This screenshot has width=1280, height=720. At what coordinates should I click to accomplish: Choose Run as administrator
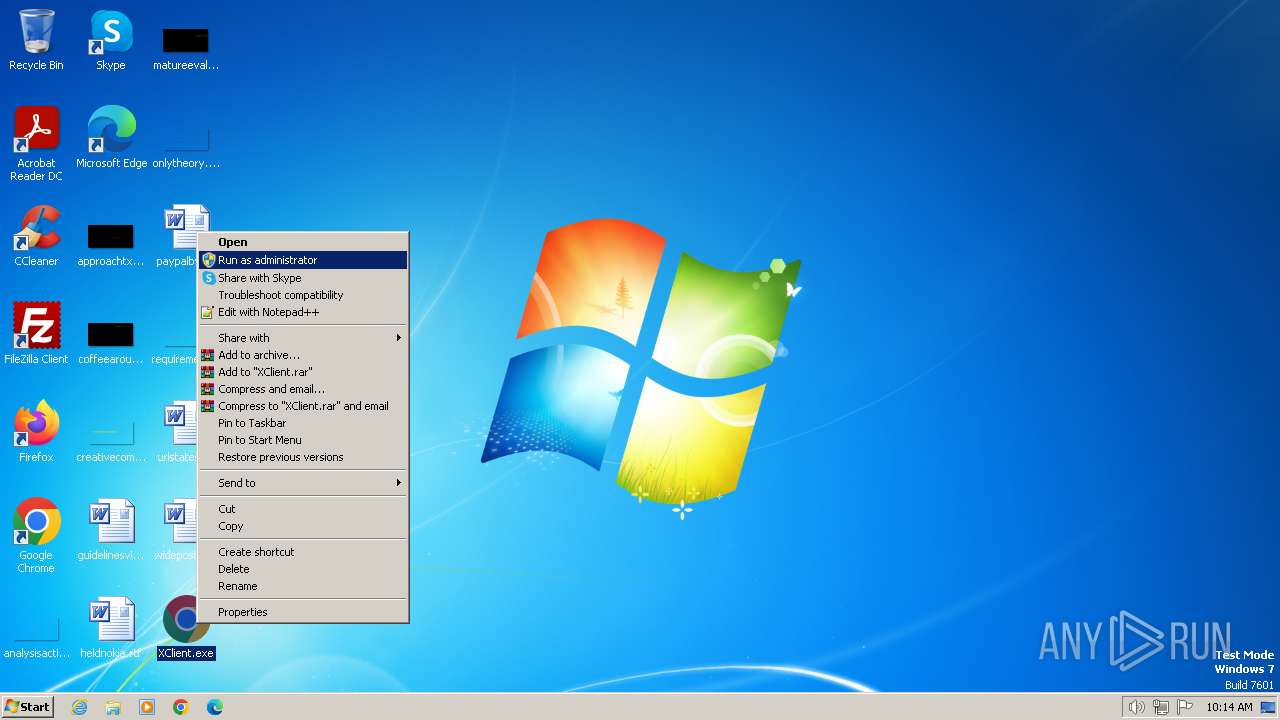click(x=303, y=260)
